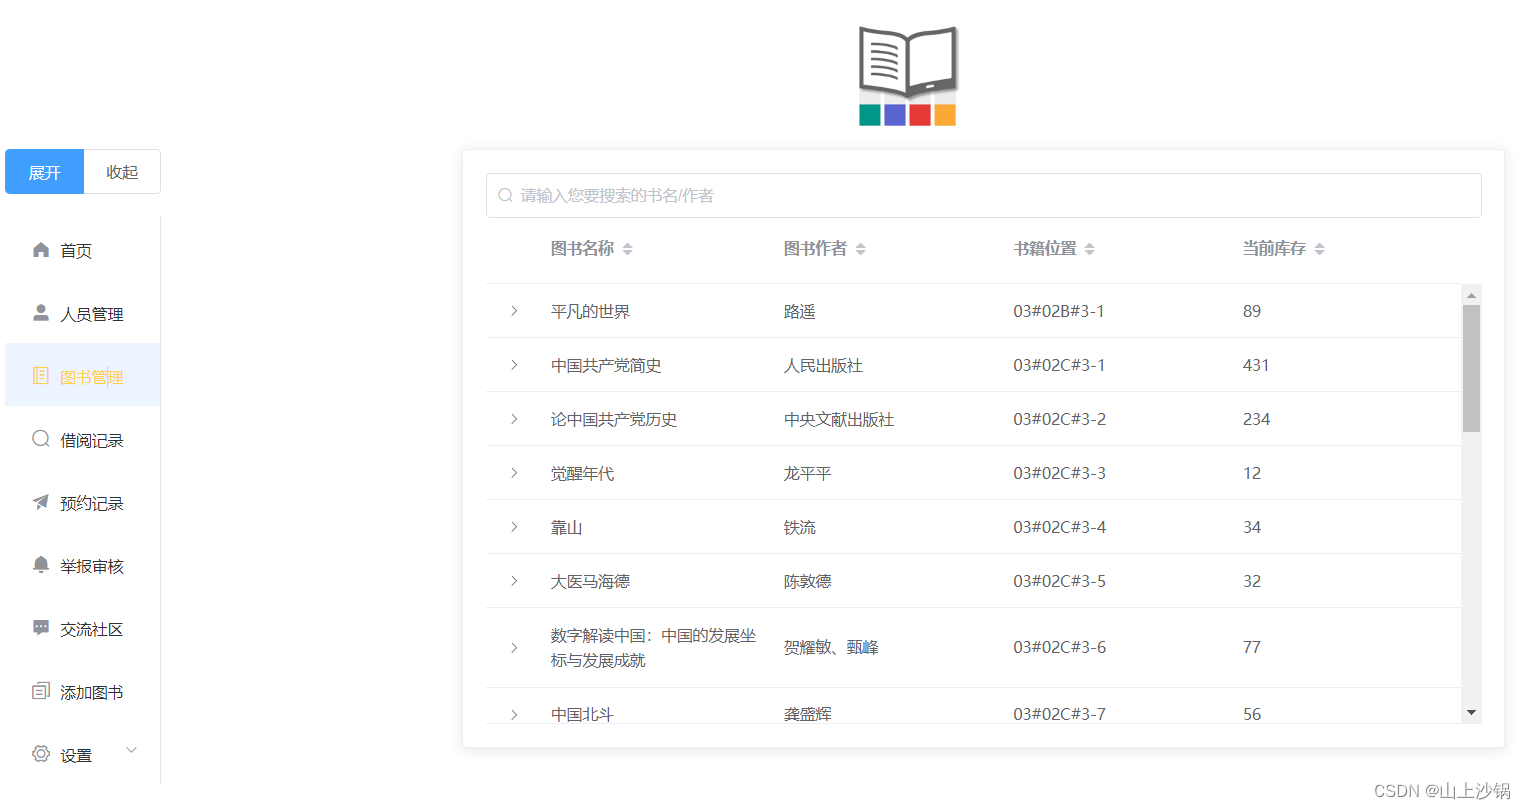The image size is (1525, 809).
Task: Open 首页 menu item
Action: tap(82, 250)
